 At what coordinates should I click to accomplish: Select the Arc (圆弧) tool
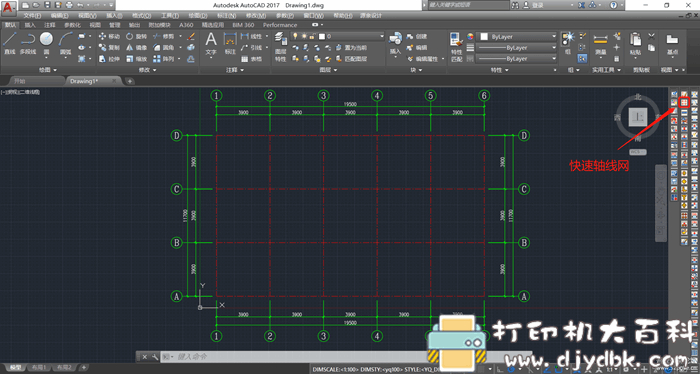pos(66,44)
